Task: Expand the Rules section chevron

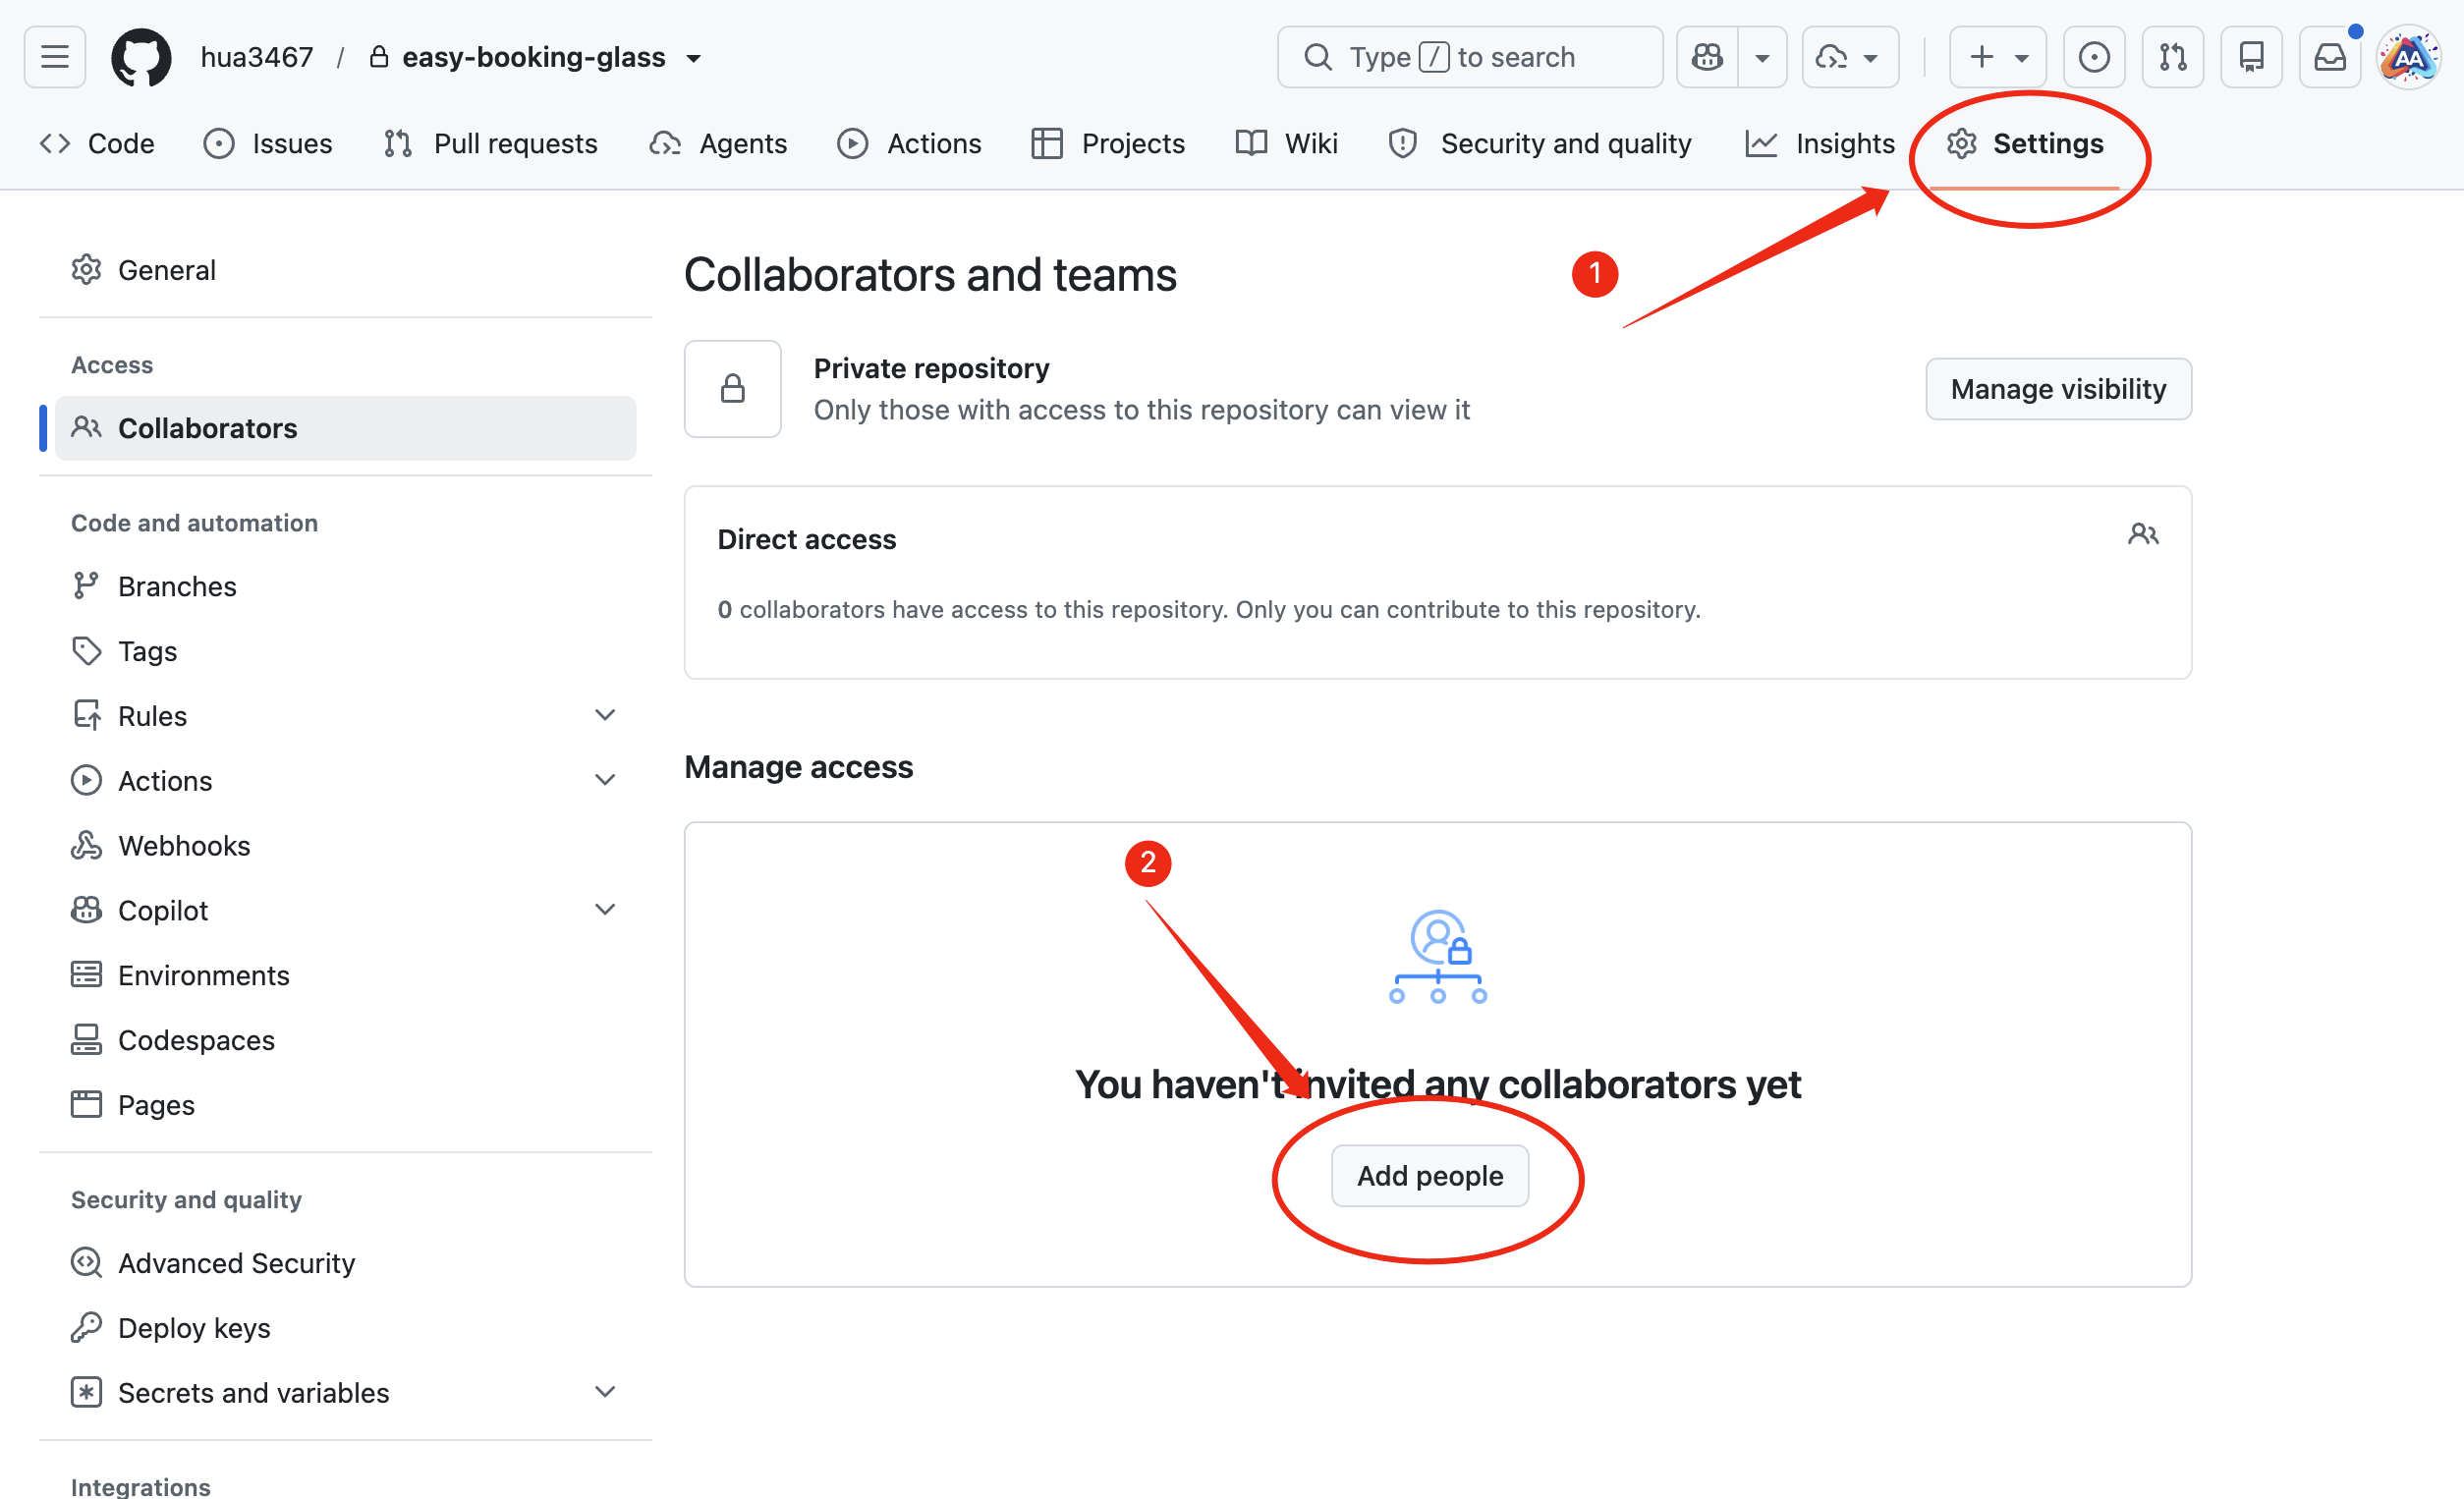Action: [x=605, y=715]
